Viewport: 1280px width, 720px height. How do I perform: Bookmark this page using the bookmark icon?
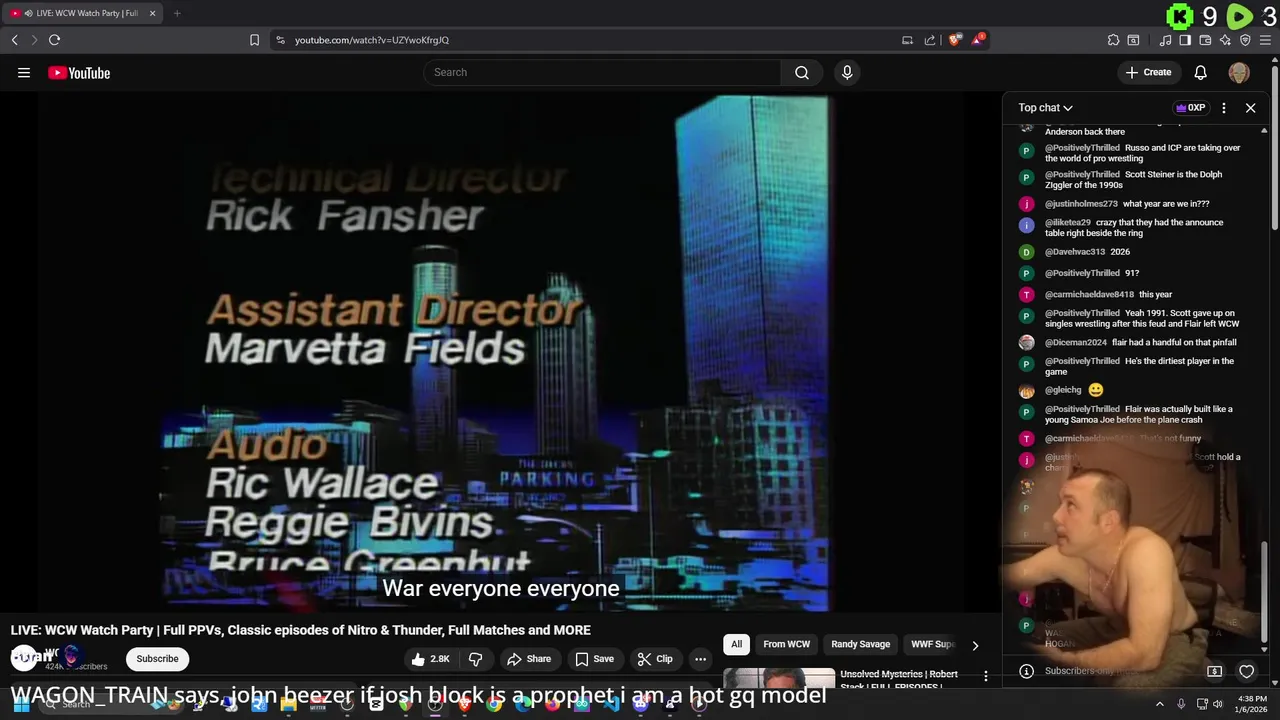click(x=254, y=40)
